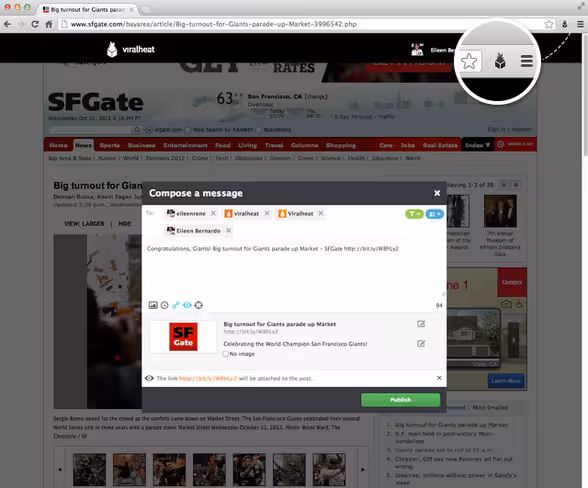Click the Eileen user avatar in the Viralheat header

417,50
